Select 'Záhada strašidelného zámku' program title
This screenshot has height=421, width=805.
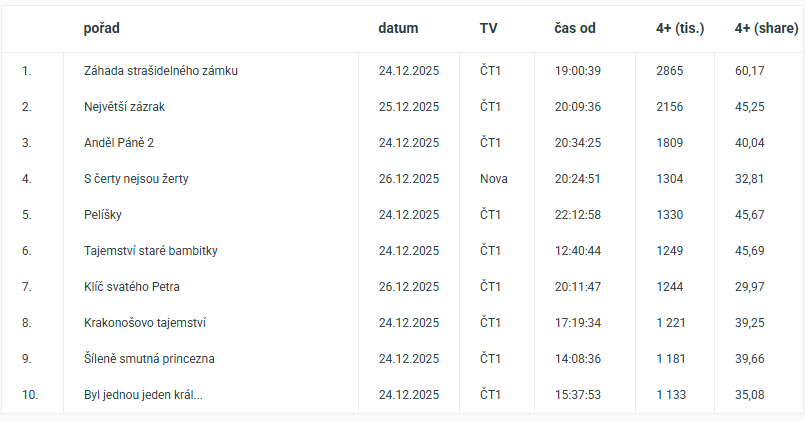click(x=161, y=71)
